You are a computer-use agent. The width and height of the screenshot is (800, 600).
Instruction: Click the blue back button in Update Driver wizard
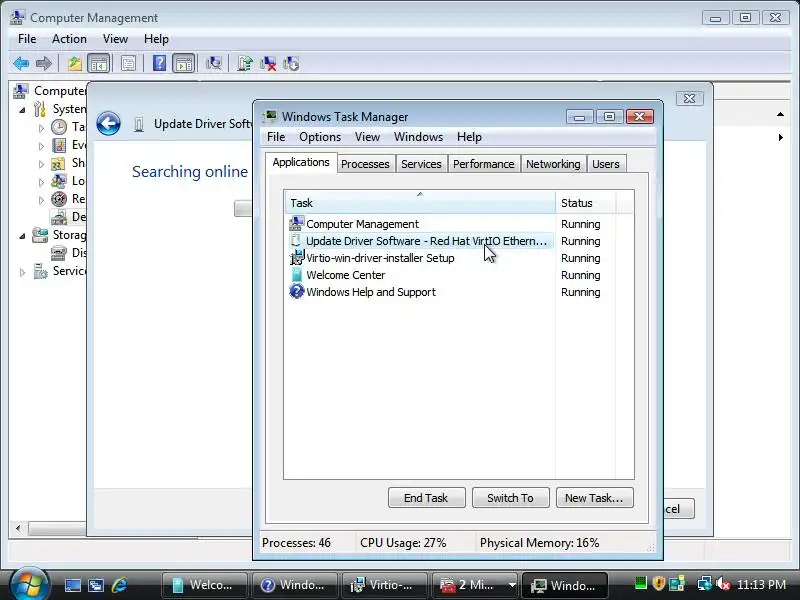(109, 123)
